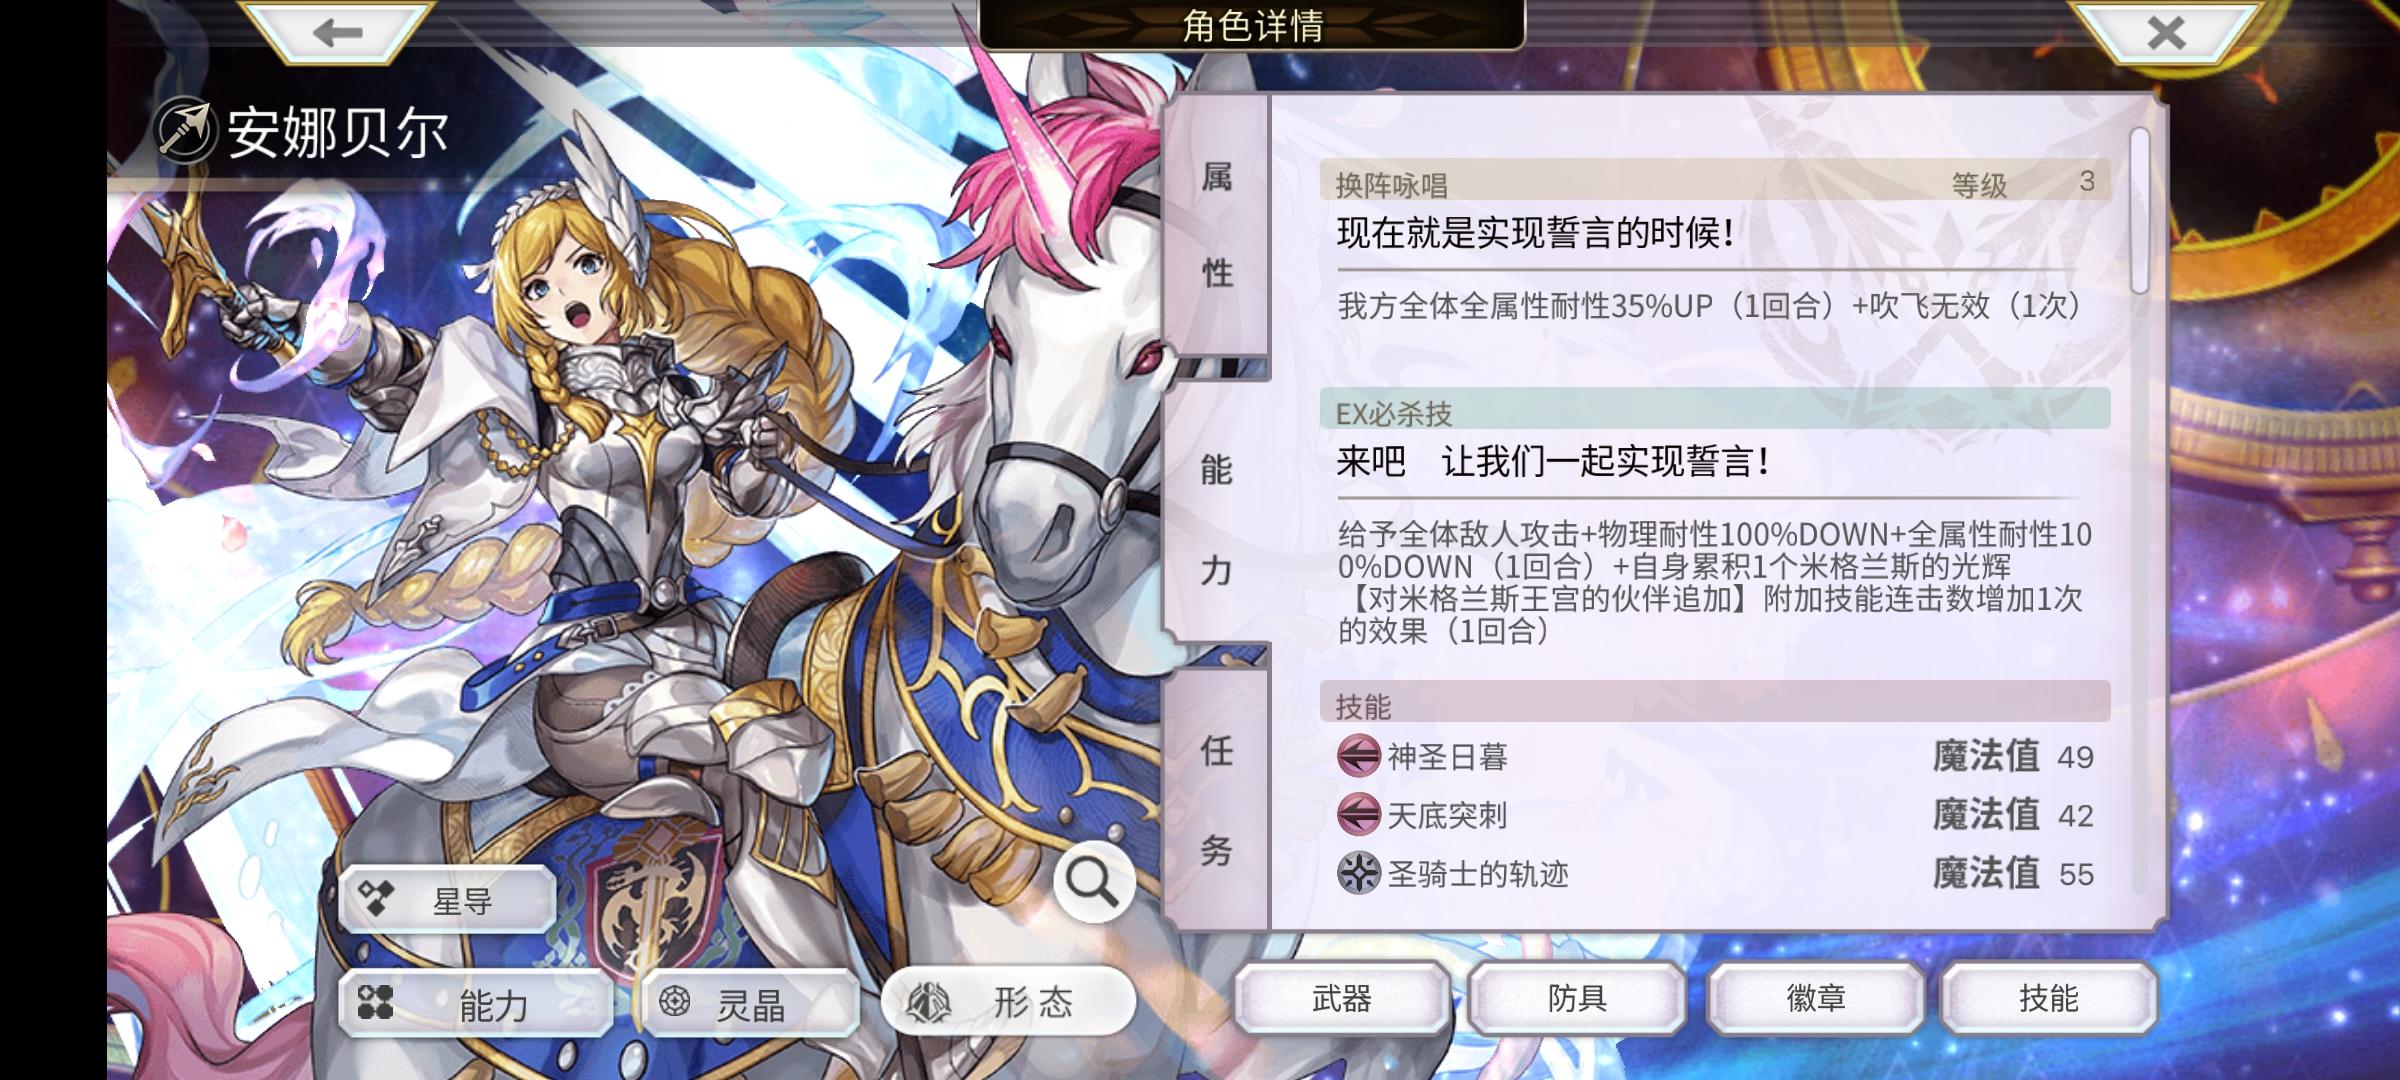Open the 徽章 emblem button

1816,998
